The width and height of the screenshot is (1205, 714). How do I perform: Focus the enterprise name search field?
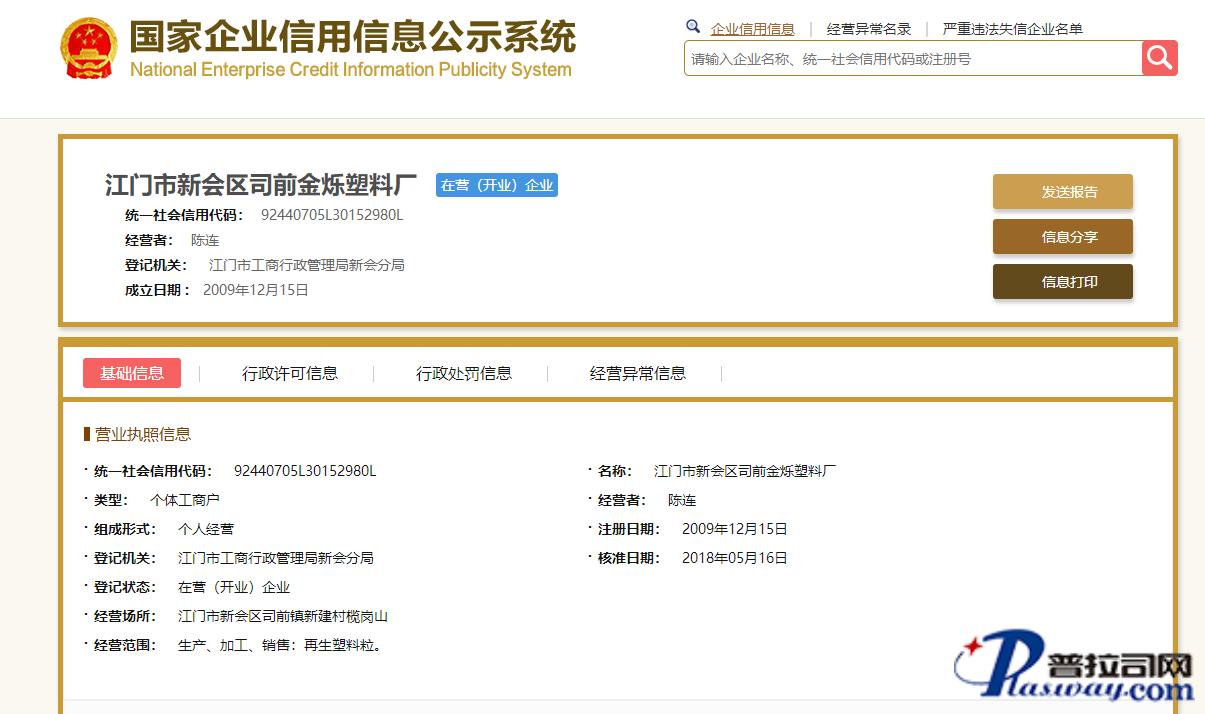tap(912, 59)
